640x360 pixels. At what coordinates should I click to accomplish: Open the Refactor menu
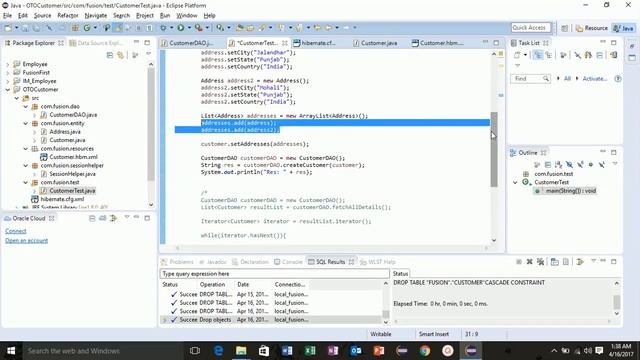pyautogui.click(x=68, y=16)
